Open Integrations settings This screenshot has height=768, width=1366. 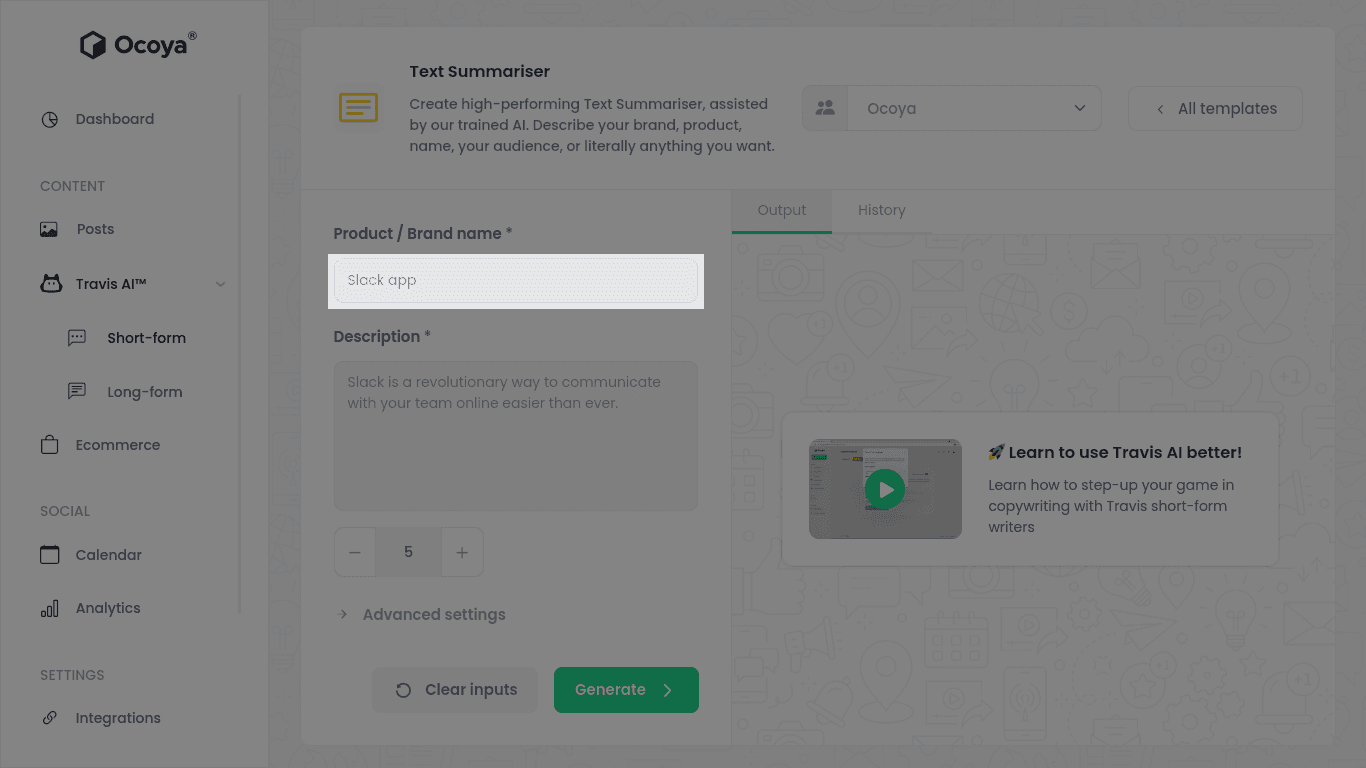pyautogui.click(x=118, y=718)
